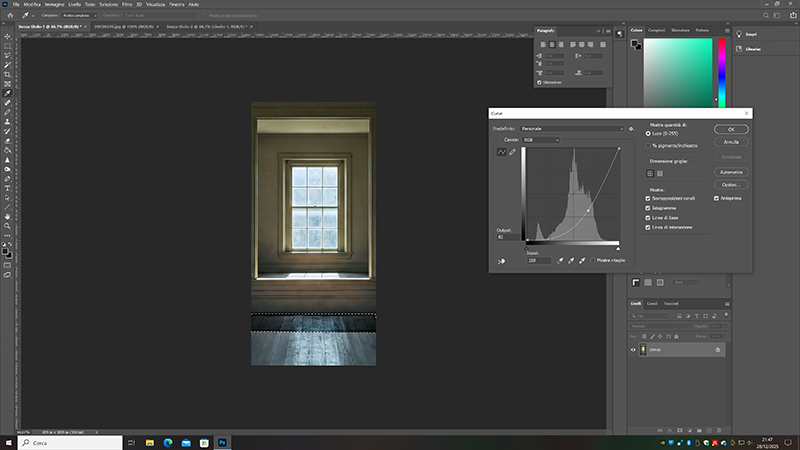800x450 pixels.
Task: Expand eyedropper tool preset picker arrow
Action: coord(33,16)
